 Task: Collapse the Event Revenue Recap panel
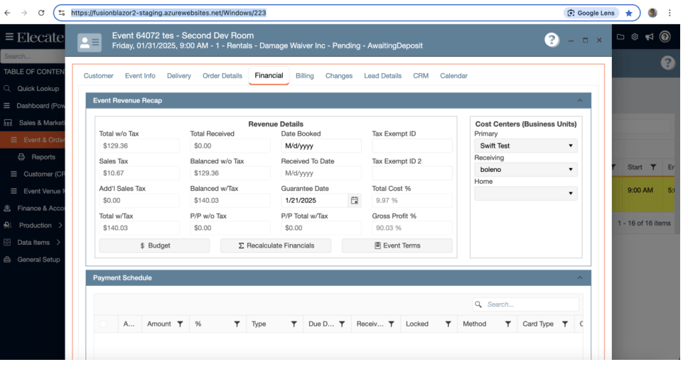coord(580,100)
